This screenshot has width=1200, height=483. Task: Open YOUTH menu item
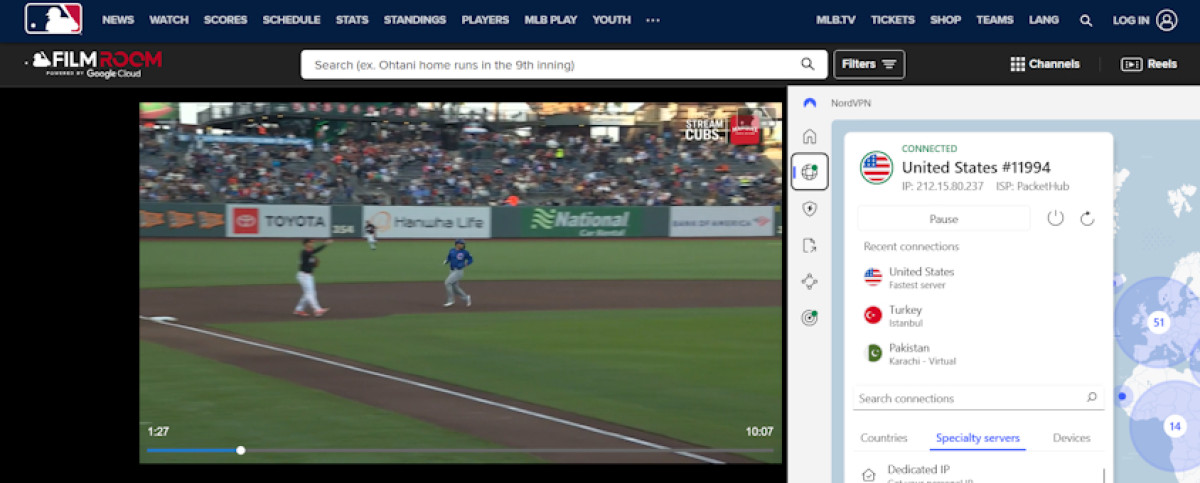click(611, 20)
